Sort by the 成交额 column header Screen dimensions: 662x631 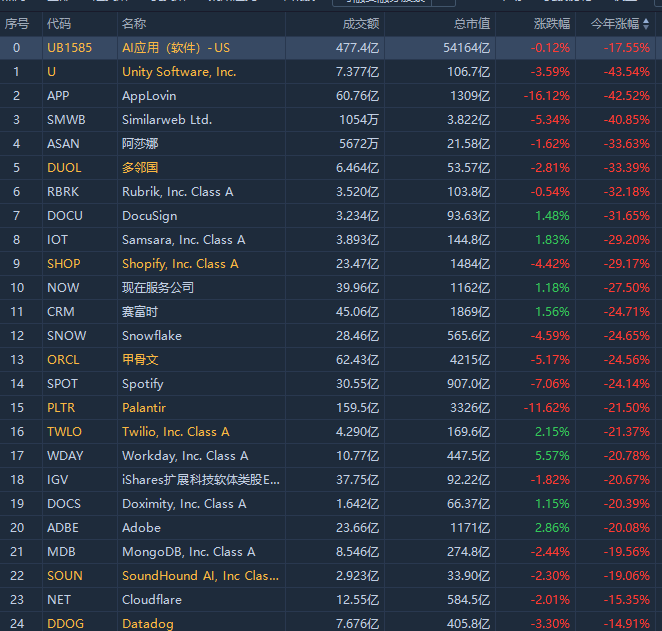[361, 24]
